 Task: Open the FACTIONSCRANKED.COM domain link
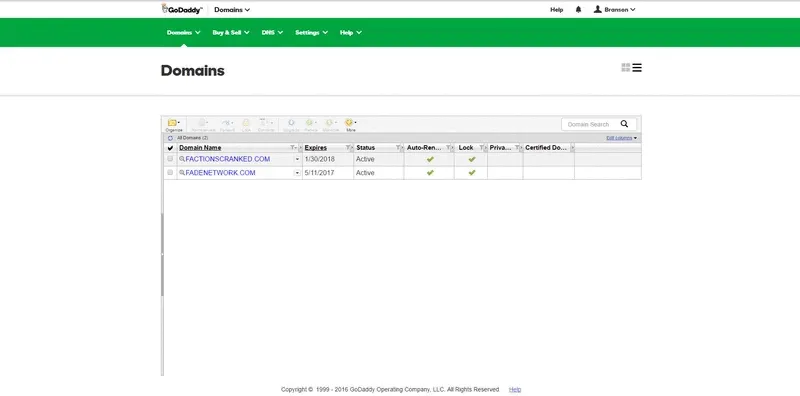[x=228, y=159]
